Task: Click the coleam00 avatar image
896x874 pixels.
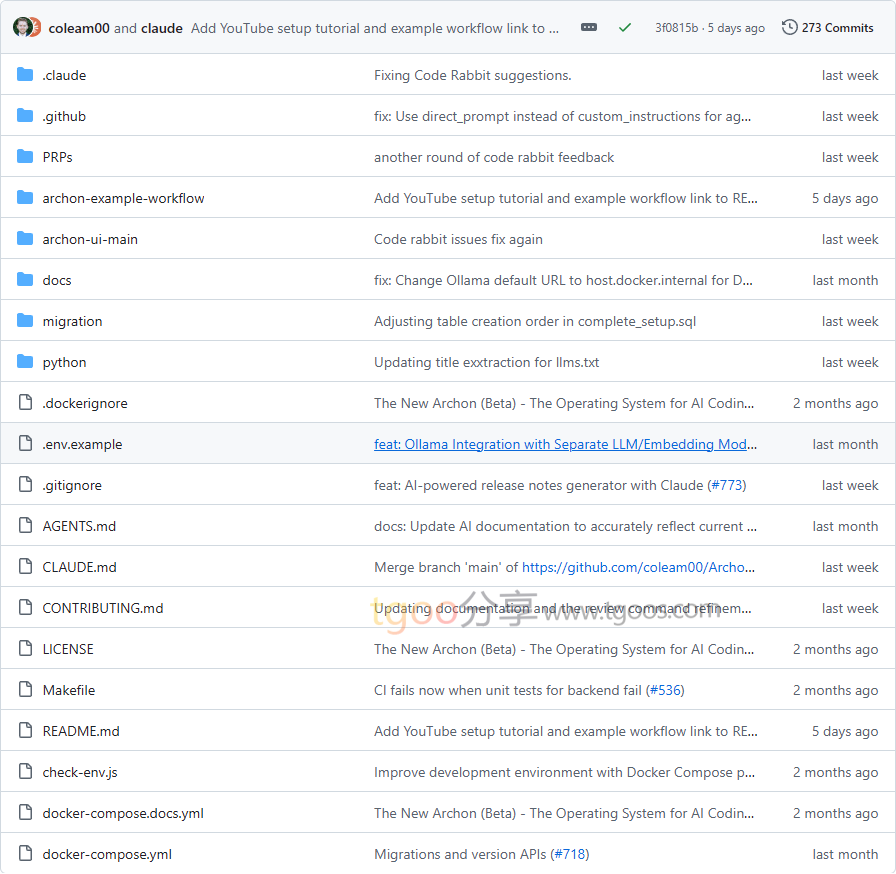Action: pos(22,28)
